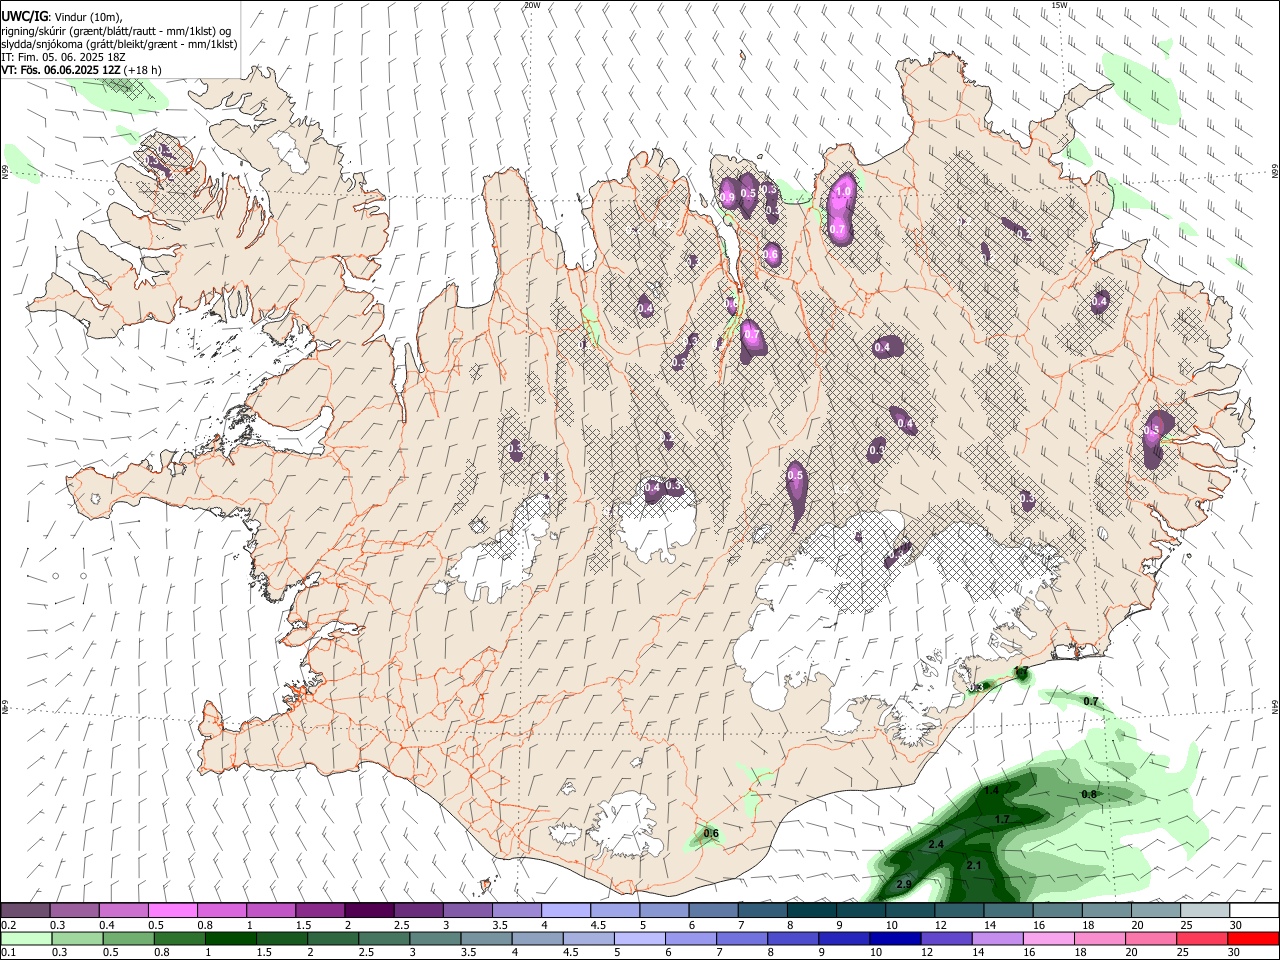Click the '2.1' rain value offshore
Screen dimensions: 1280x960
974,865
